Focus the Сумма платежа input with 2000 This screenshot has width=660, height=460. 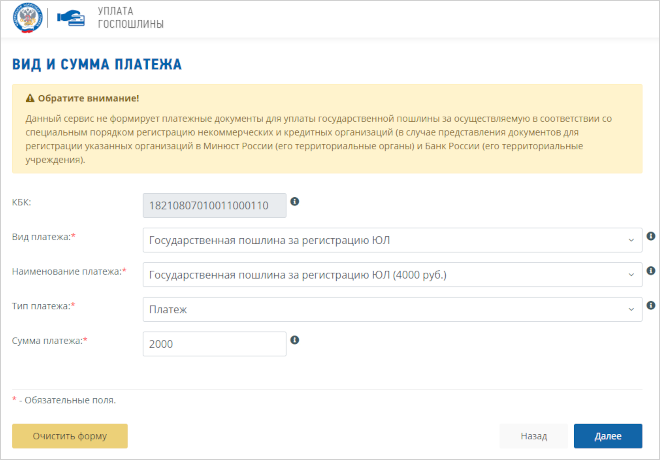click(215, 343)
